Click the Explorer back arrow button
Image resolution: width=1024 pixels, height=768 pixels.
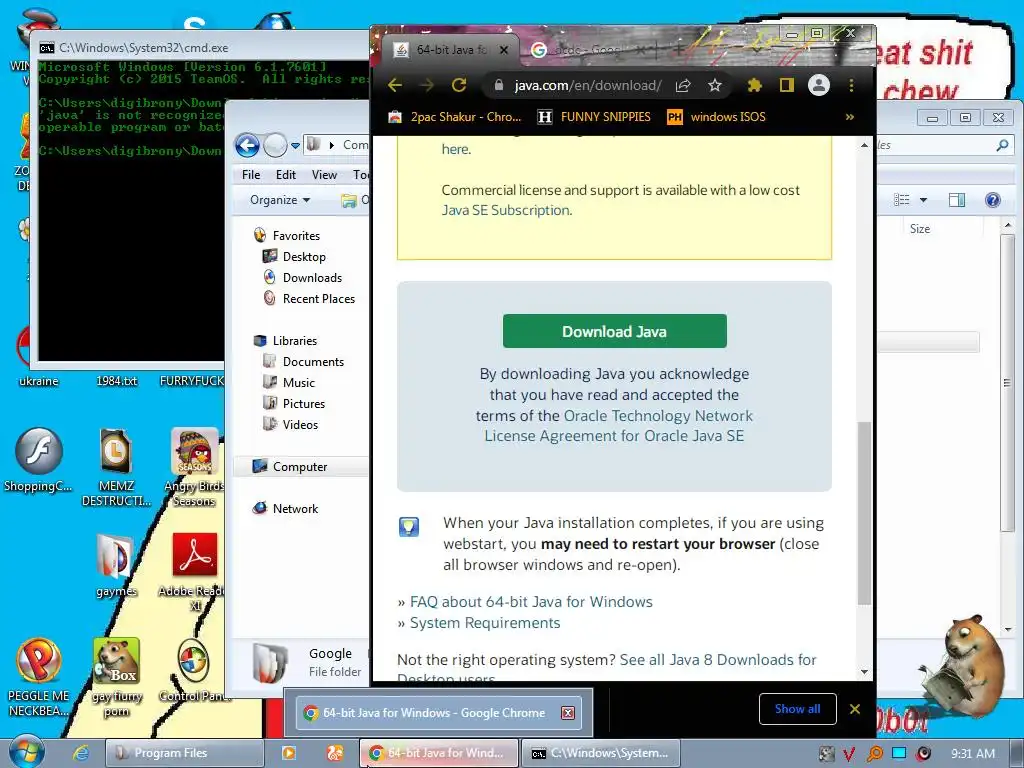(x=247, y=145)
